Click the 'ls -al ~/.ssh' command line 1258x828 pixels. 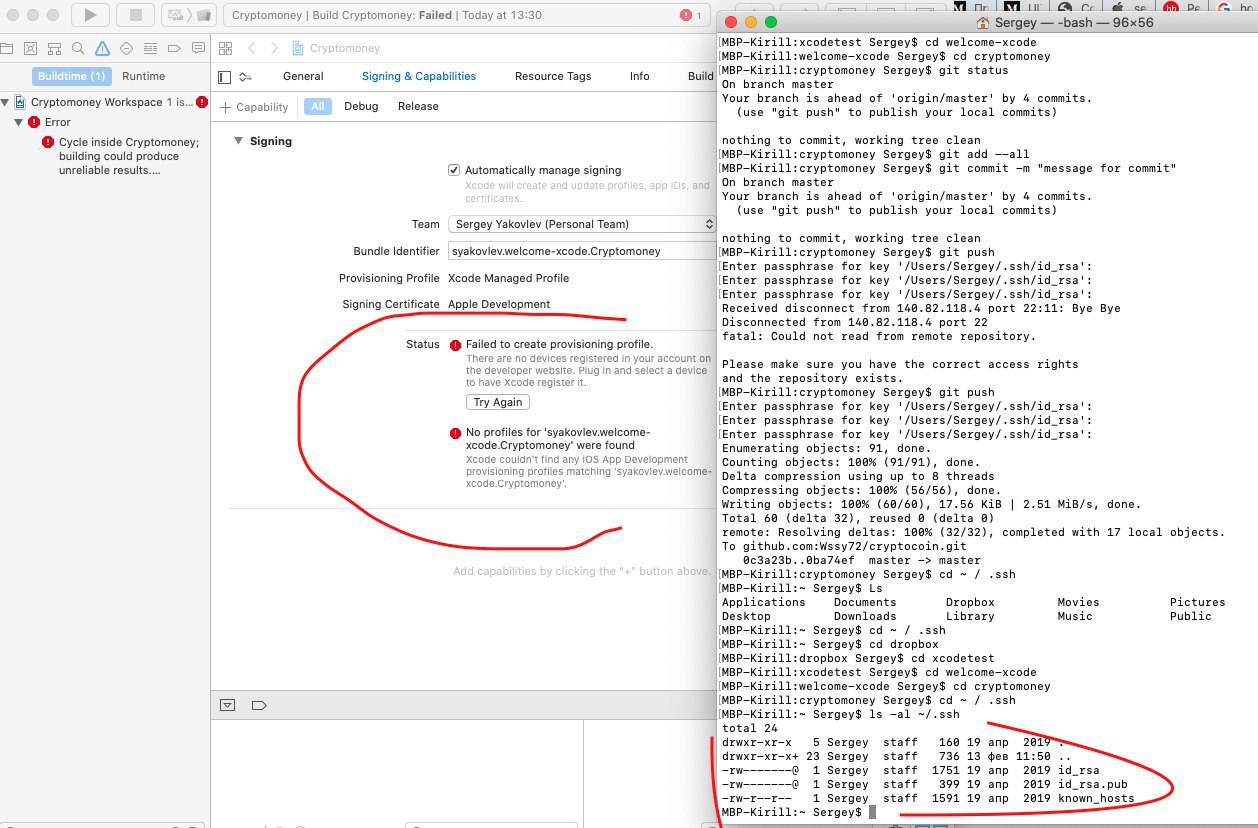coord(840,714)
